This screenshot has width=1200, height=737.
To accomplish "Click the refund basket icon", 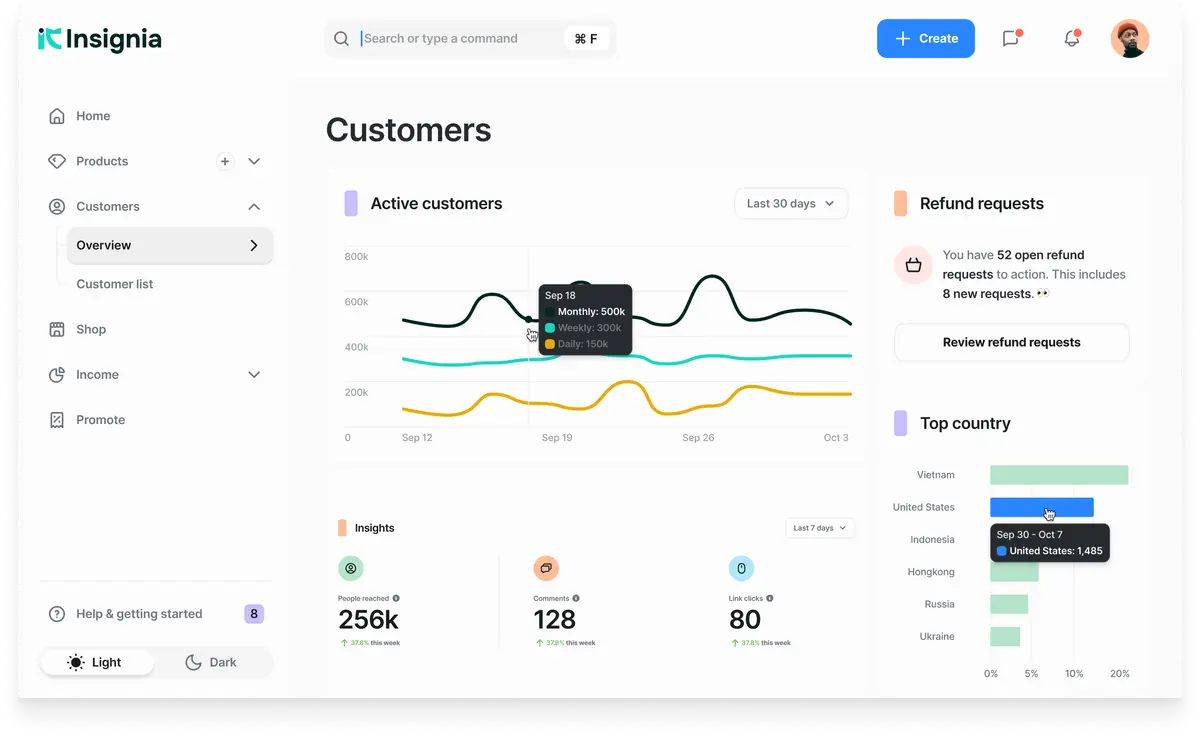I will point(913,265).
